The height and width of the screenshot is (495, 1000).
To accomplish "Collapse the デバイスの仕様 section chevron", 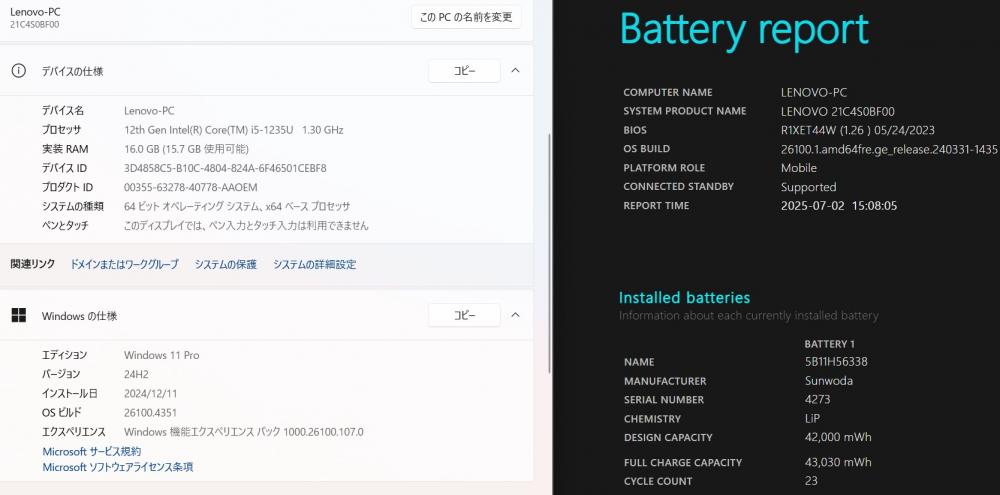I will (515, 71).
